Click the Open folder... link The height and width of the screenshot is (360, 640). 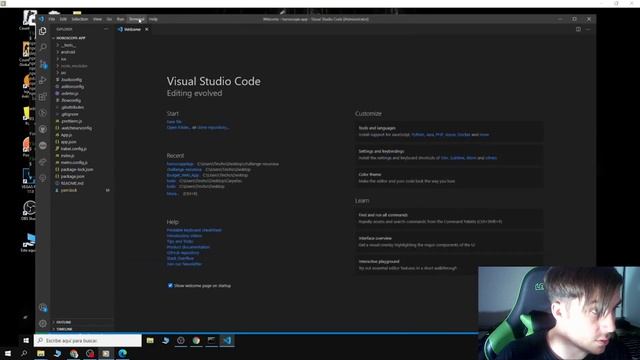click(x=178, y=127)
